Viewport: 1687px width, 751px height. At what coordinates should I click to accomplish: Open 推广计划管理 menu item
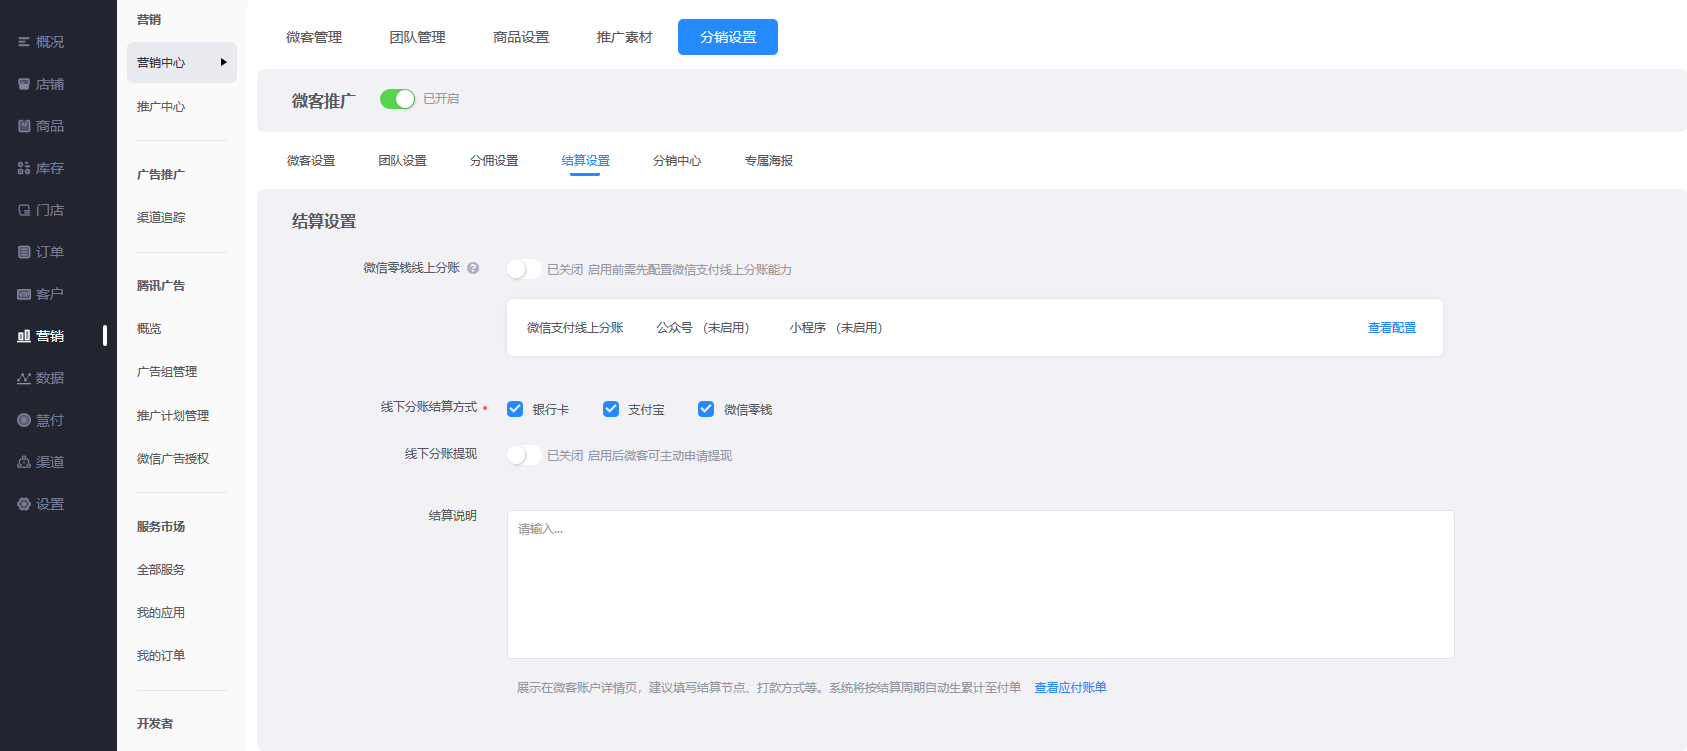[x=173, y=416]
